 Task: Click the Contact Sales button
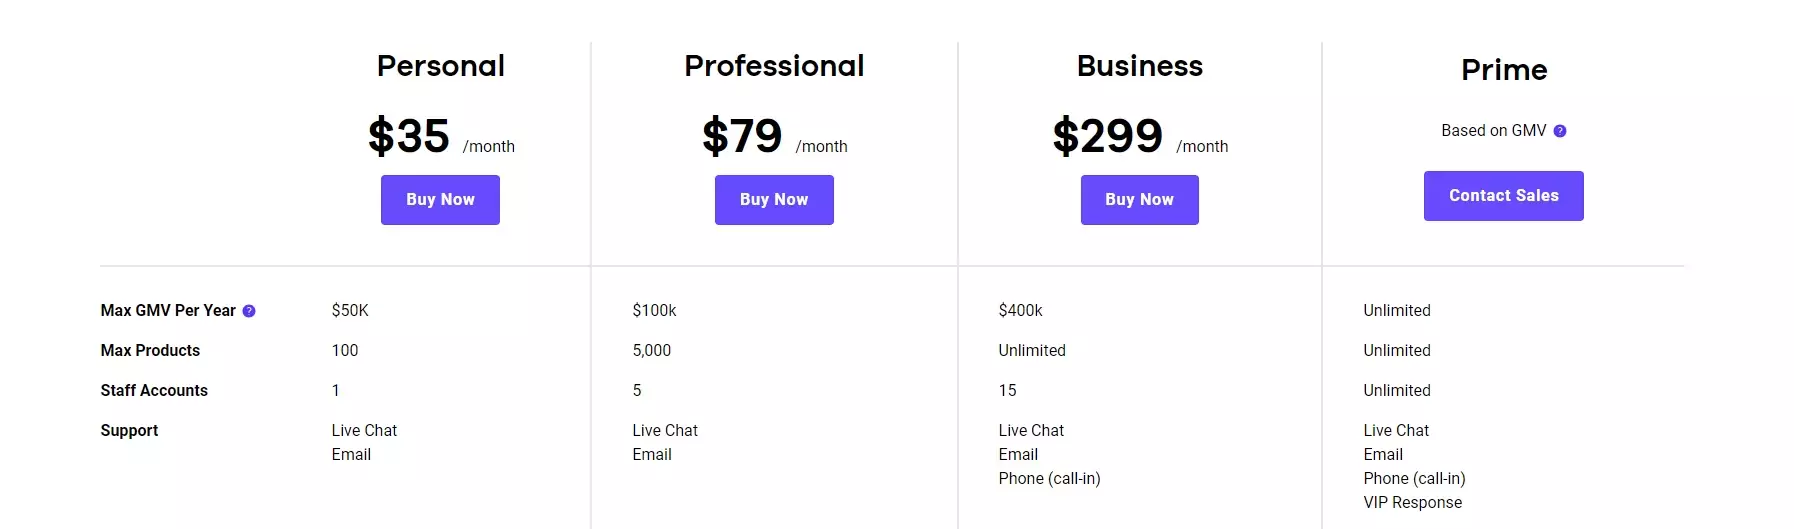pos(1503,196)
